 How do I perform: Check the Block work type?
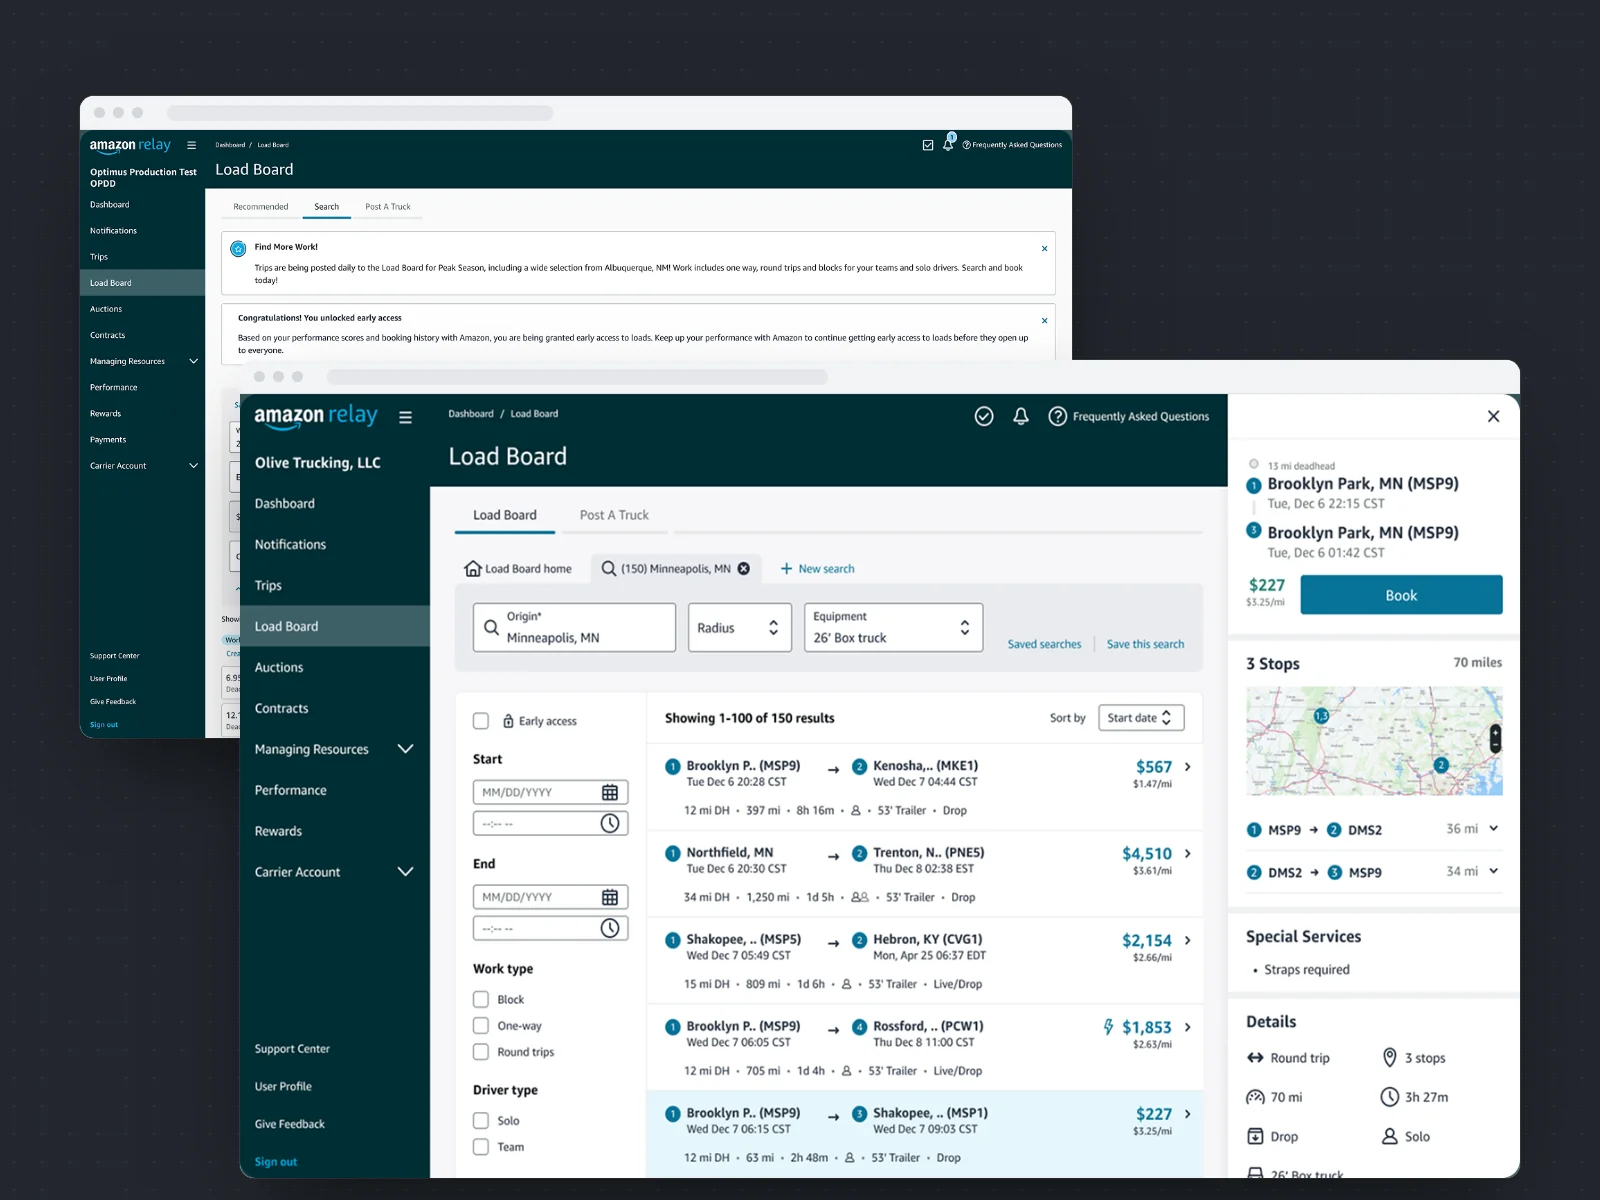(481, 999)
